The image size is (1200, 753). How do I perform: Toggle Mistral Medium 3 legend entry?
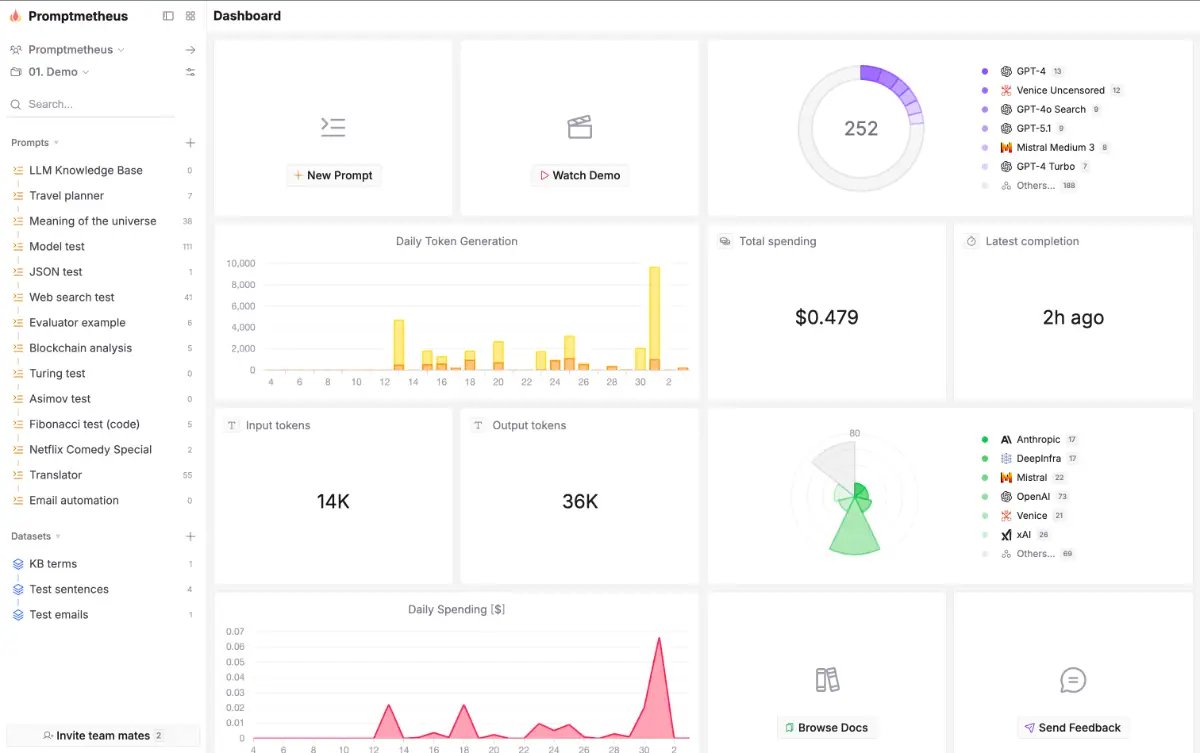pyautogui.click(x=1054, y=148)
